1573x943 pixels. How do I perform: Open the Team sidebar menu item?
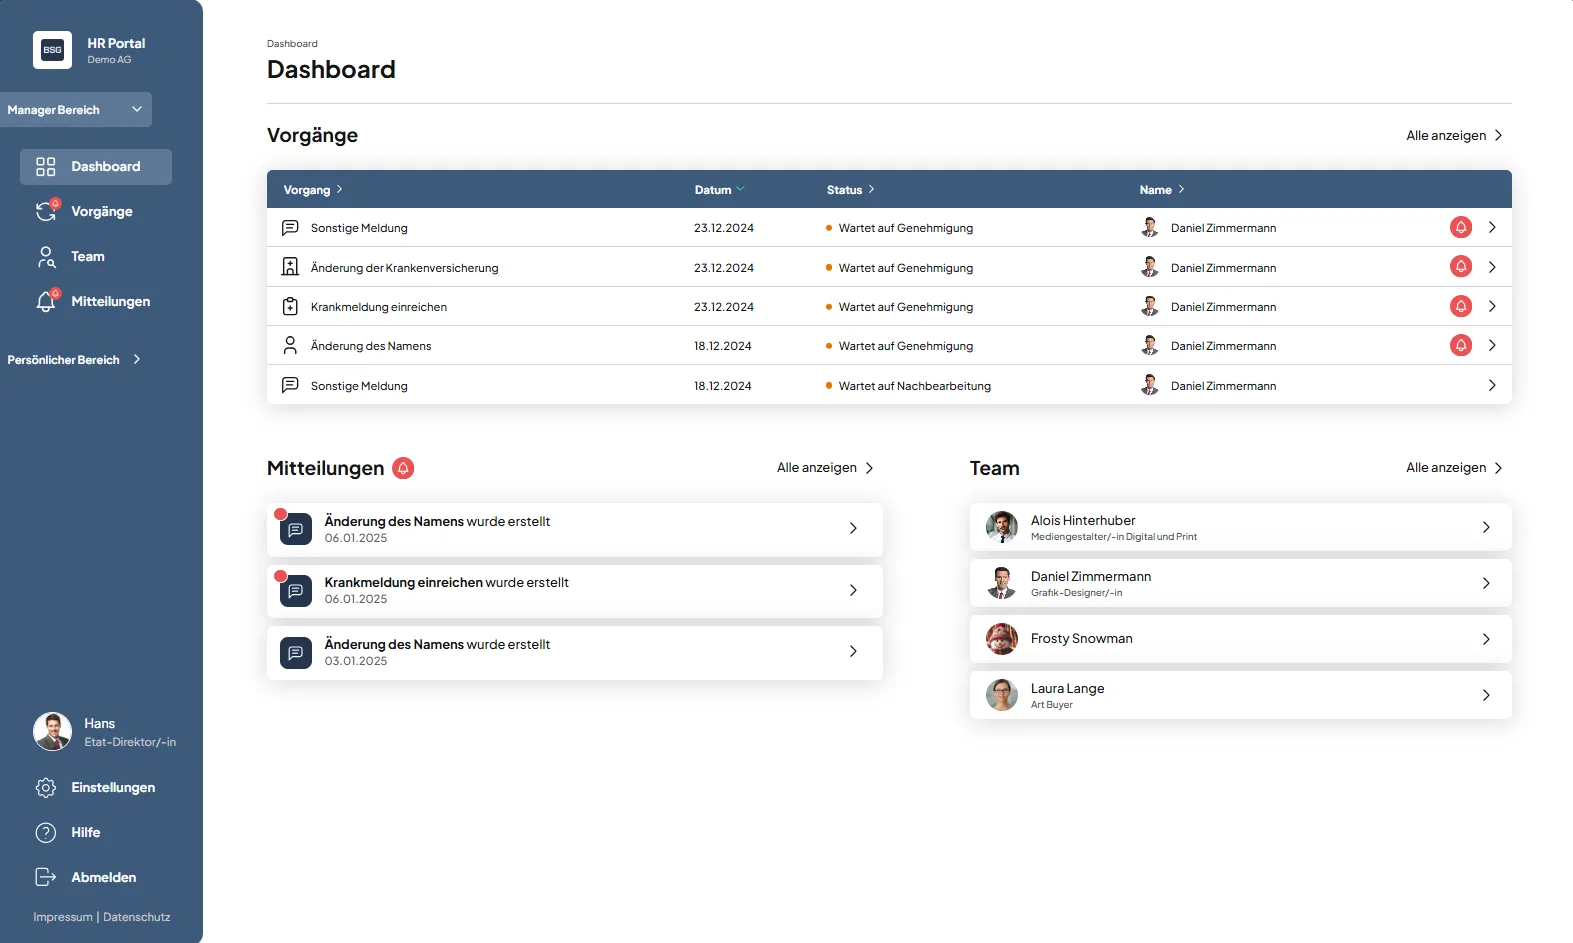[x=87, y=257]
